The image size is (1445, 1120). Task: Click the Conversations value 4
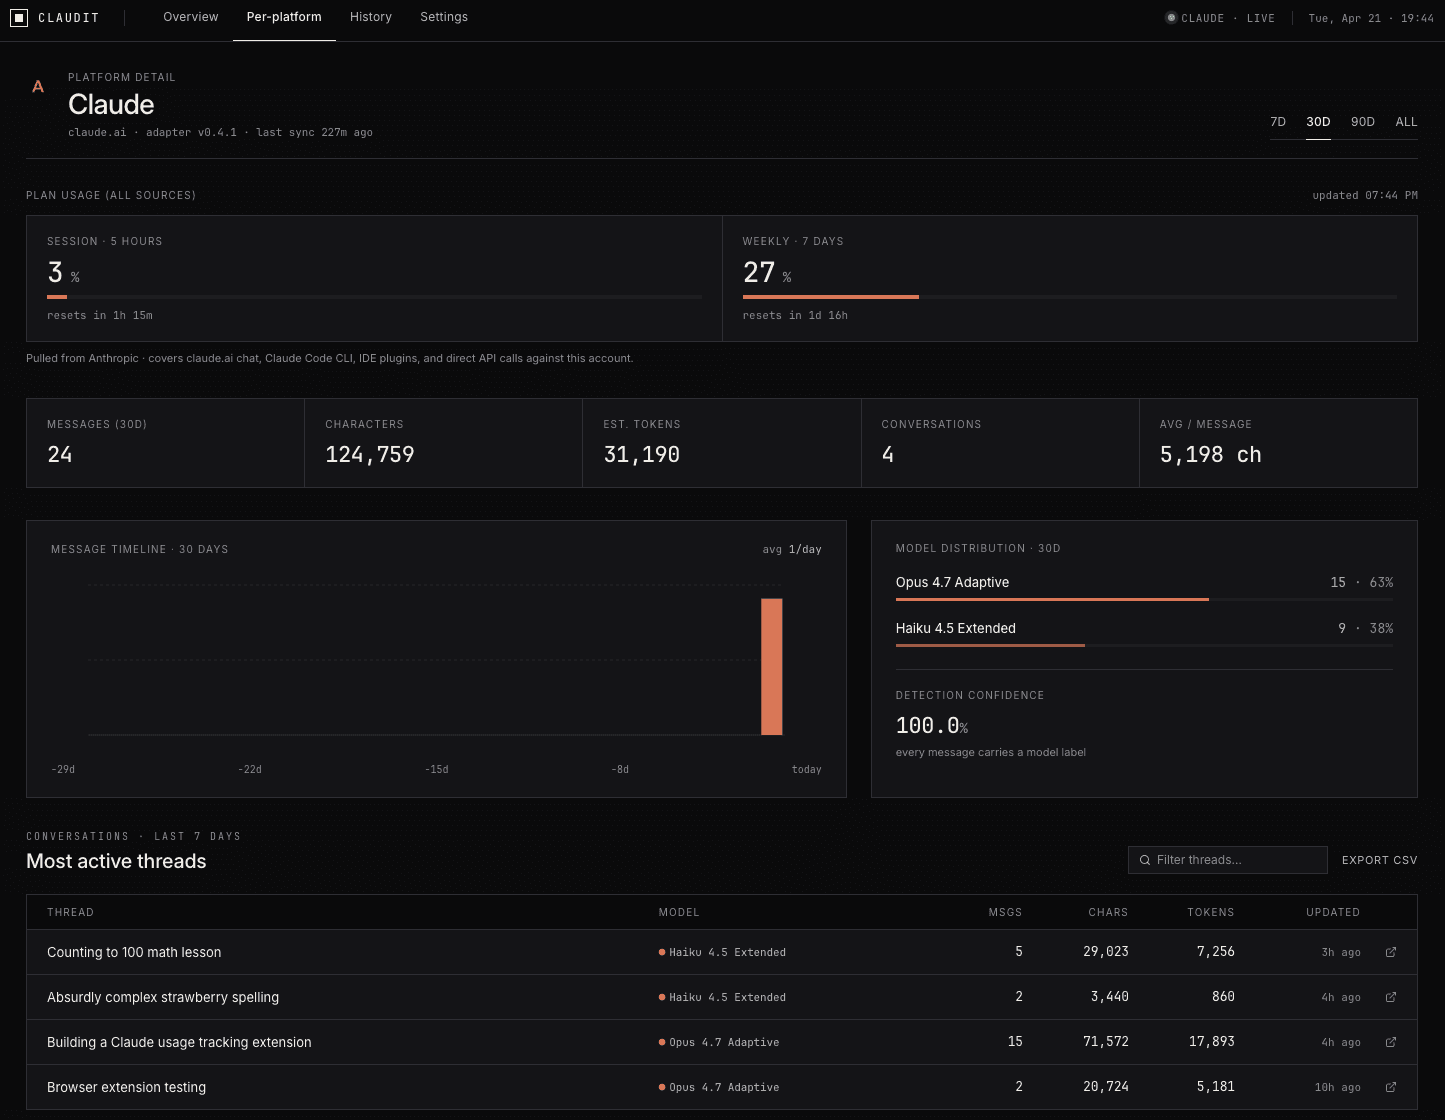888,455
